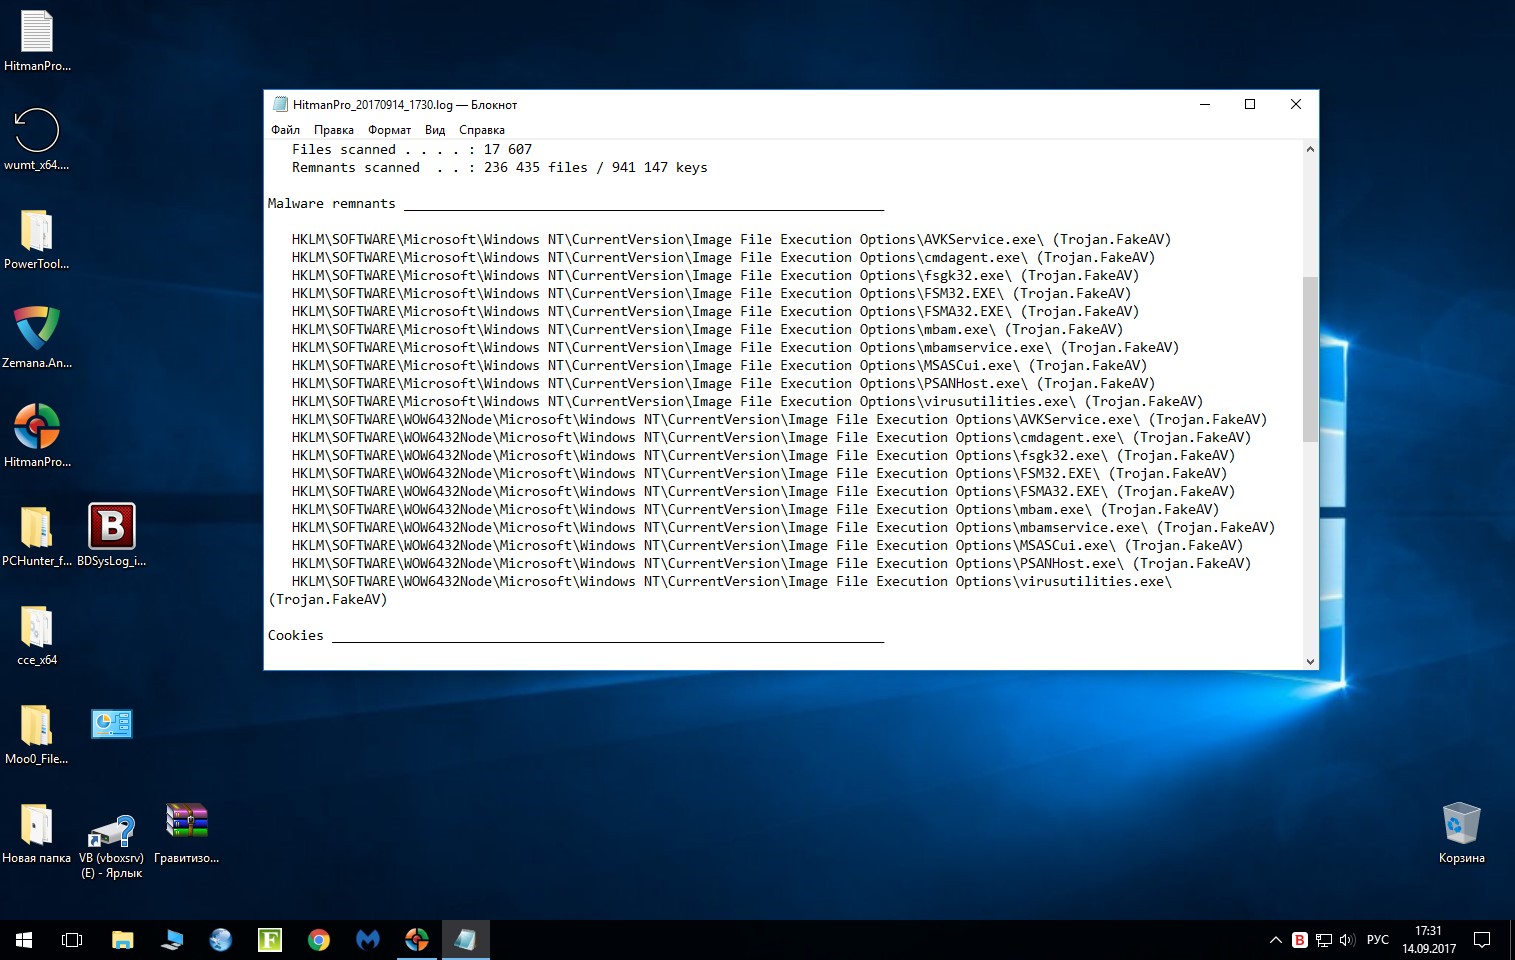Click the Windows Start button
Screen dimensions: 1515x960
(24, 940)
